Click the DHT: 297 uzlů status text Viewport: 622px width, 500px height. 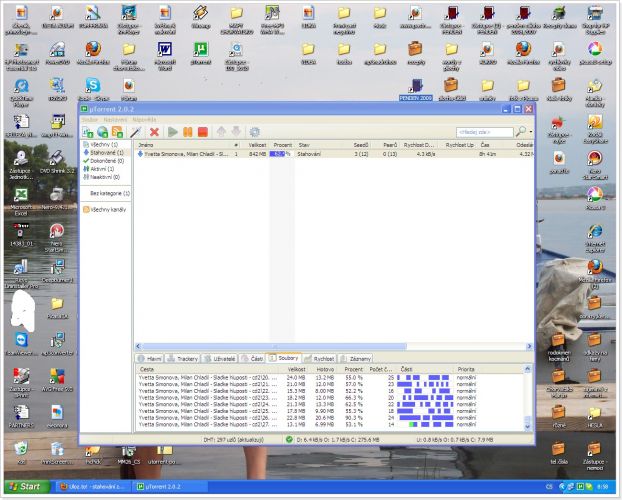[x=234, y=440]
